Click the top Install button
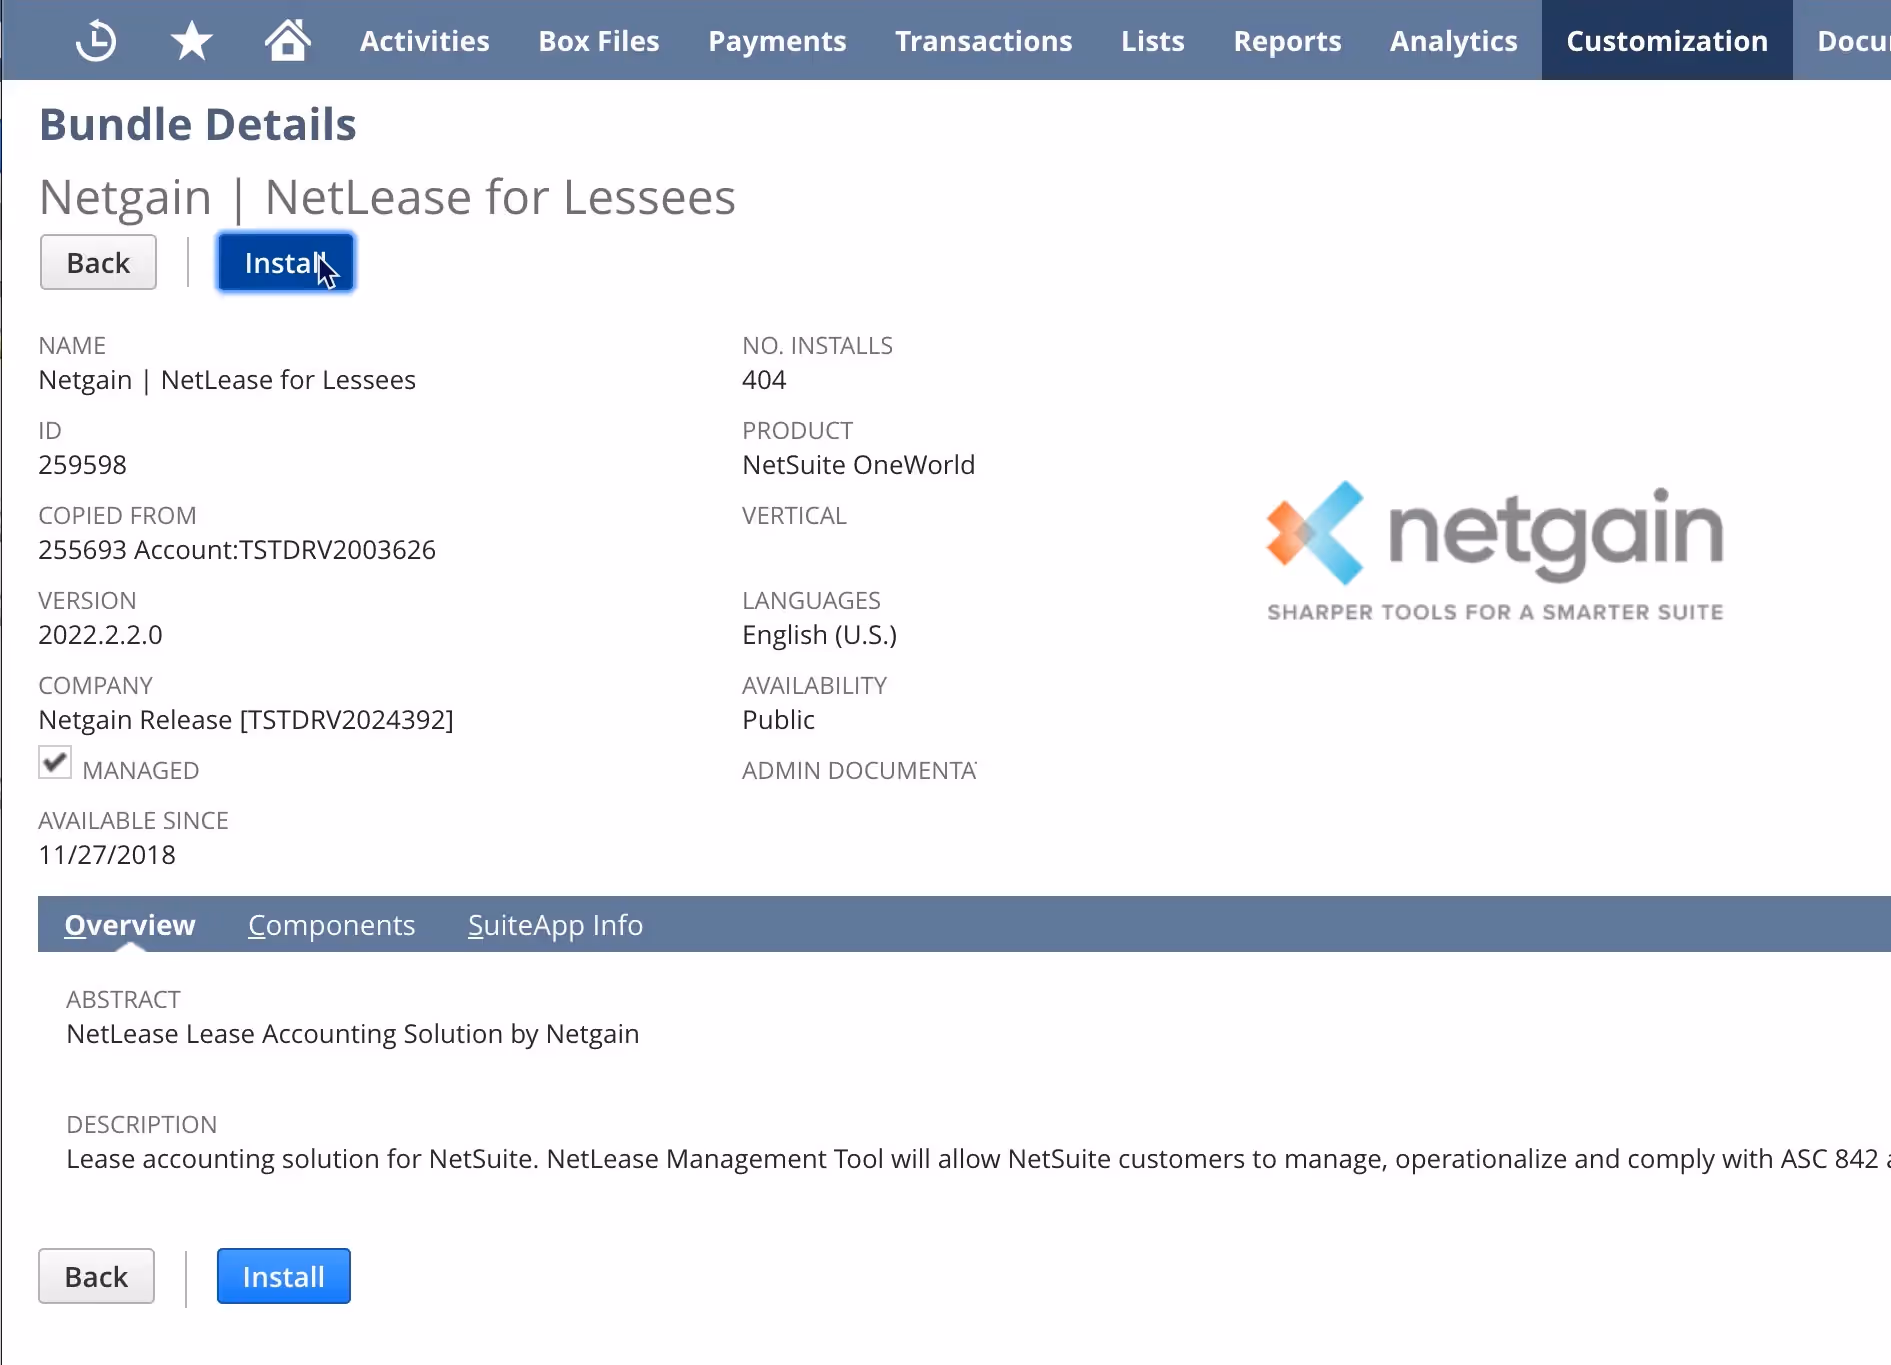 click(285, 262)
